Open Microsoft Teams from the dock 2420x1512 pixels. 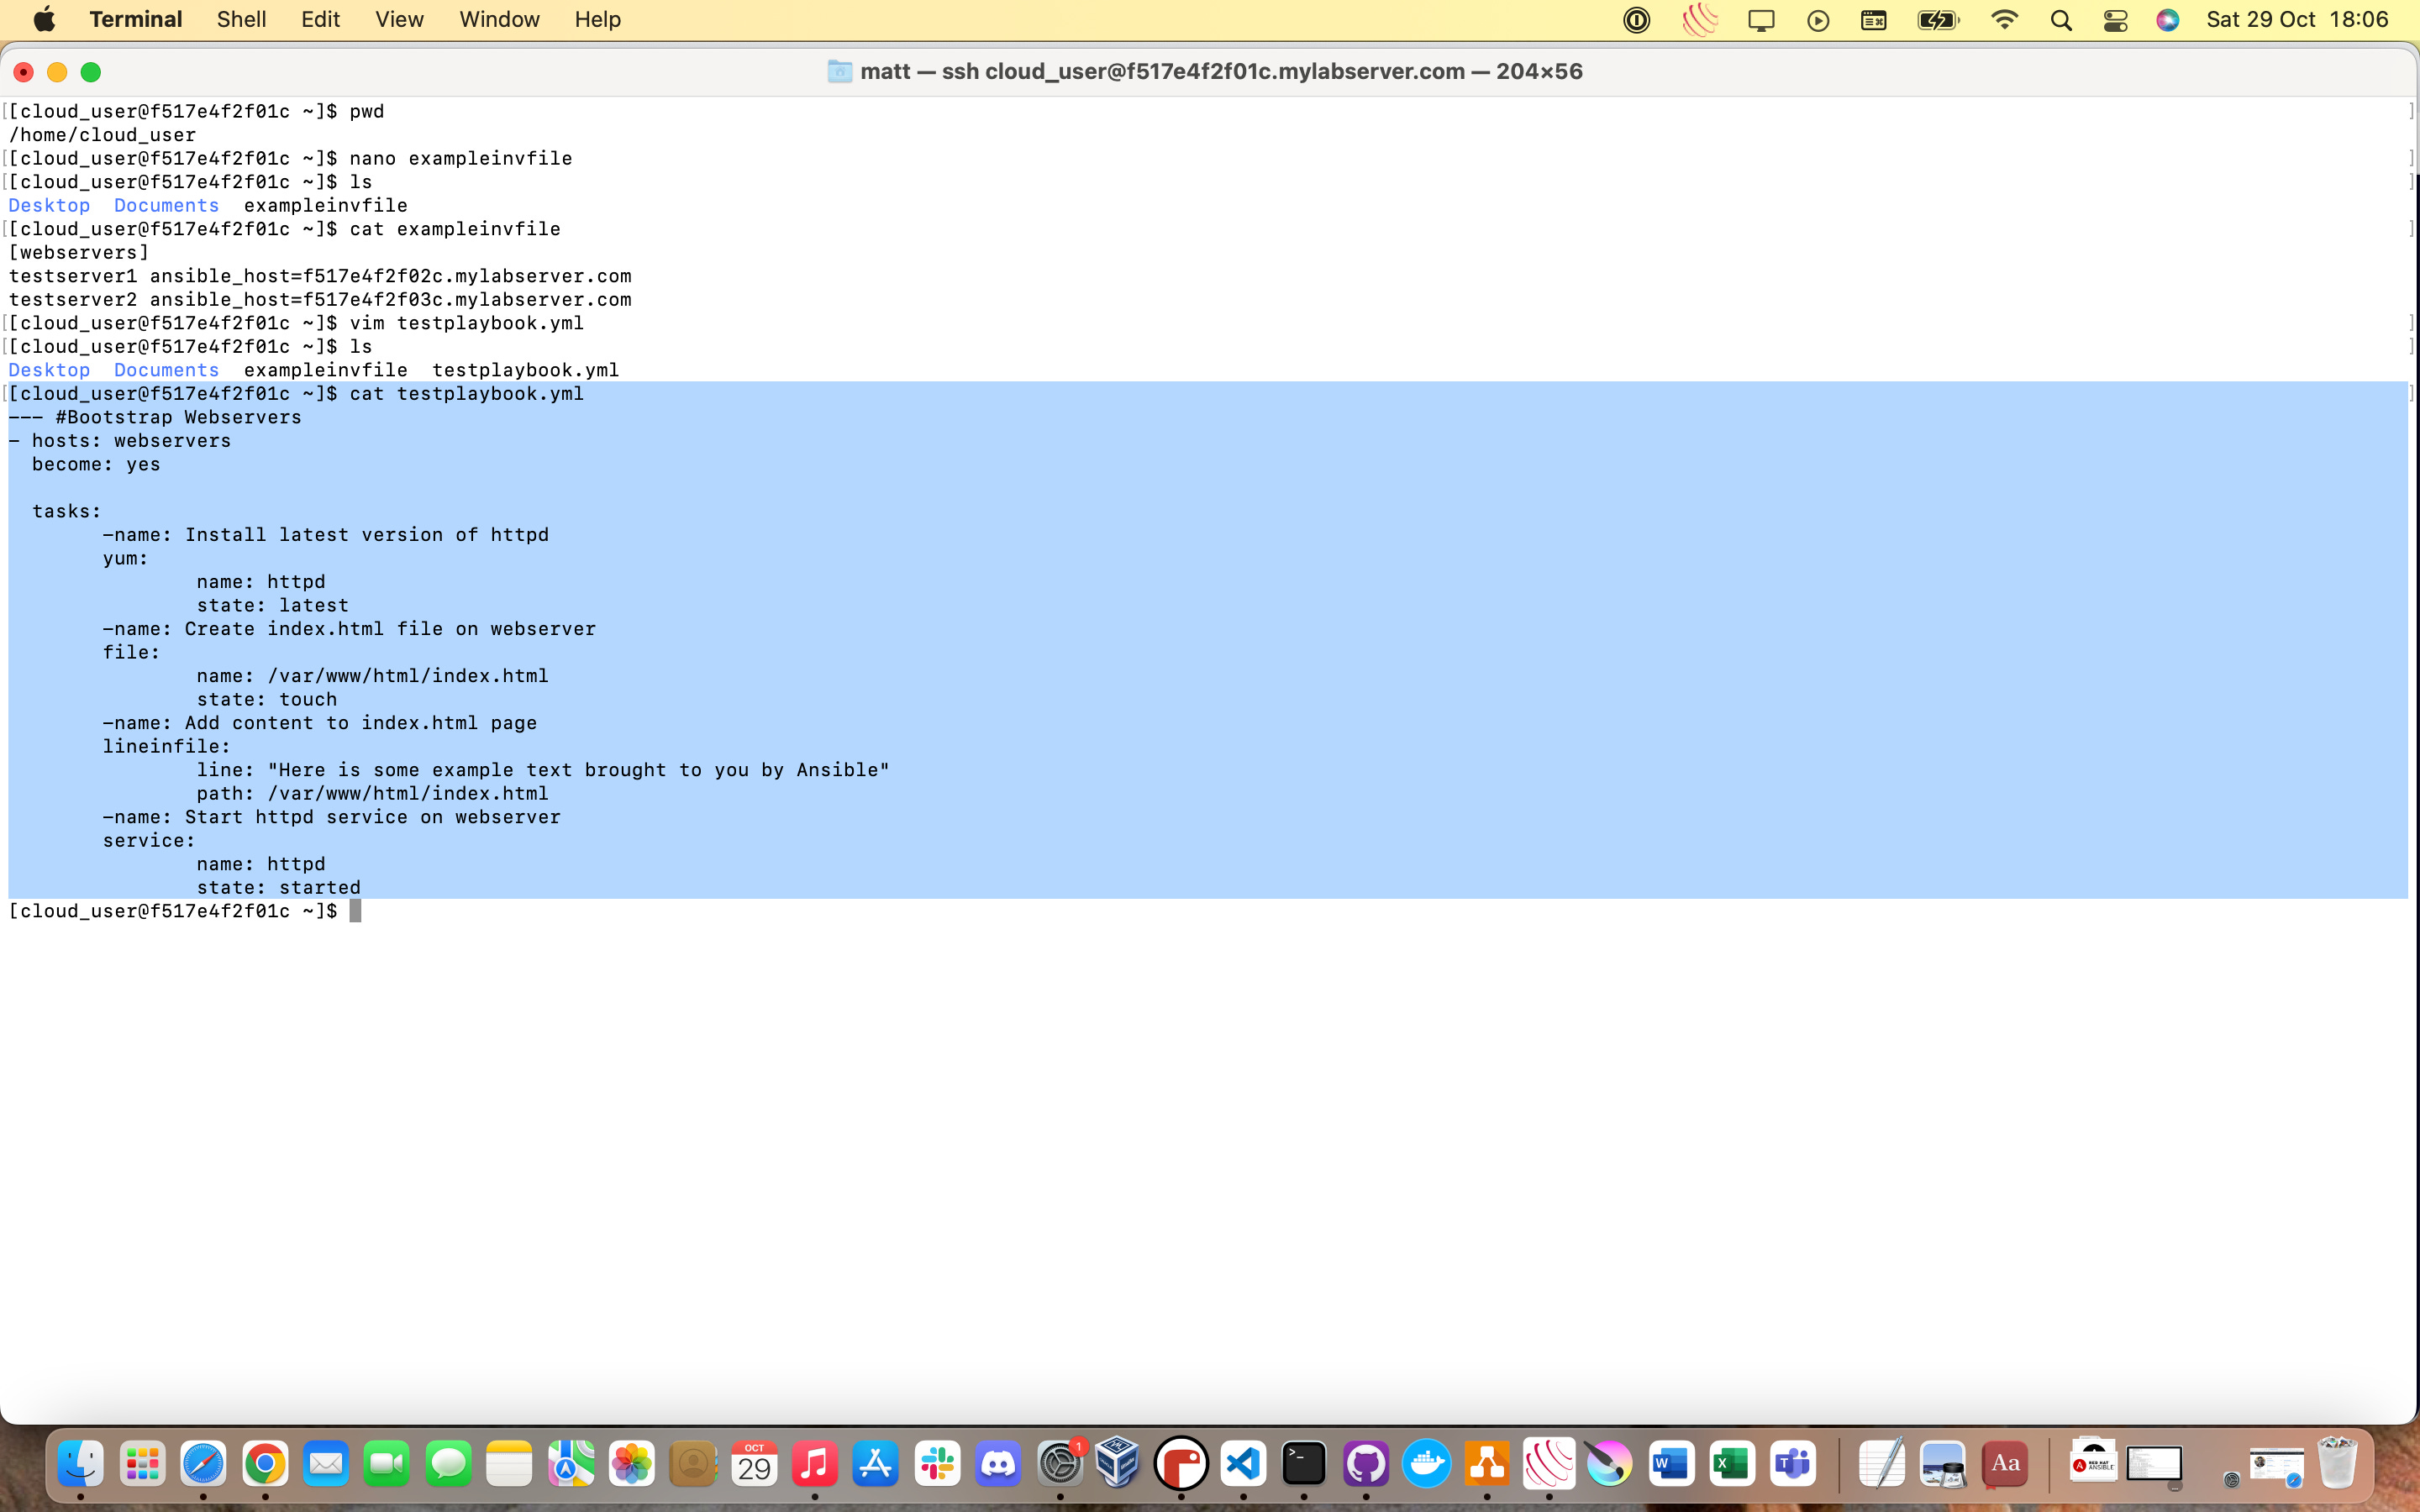pos(1793,1464)
